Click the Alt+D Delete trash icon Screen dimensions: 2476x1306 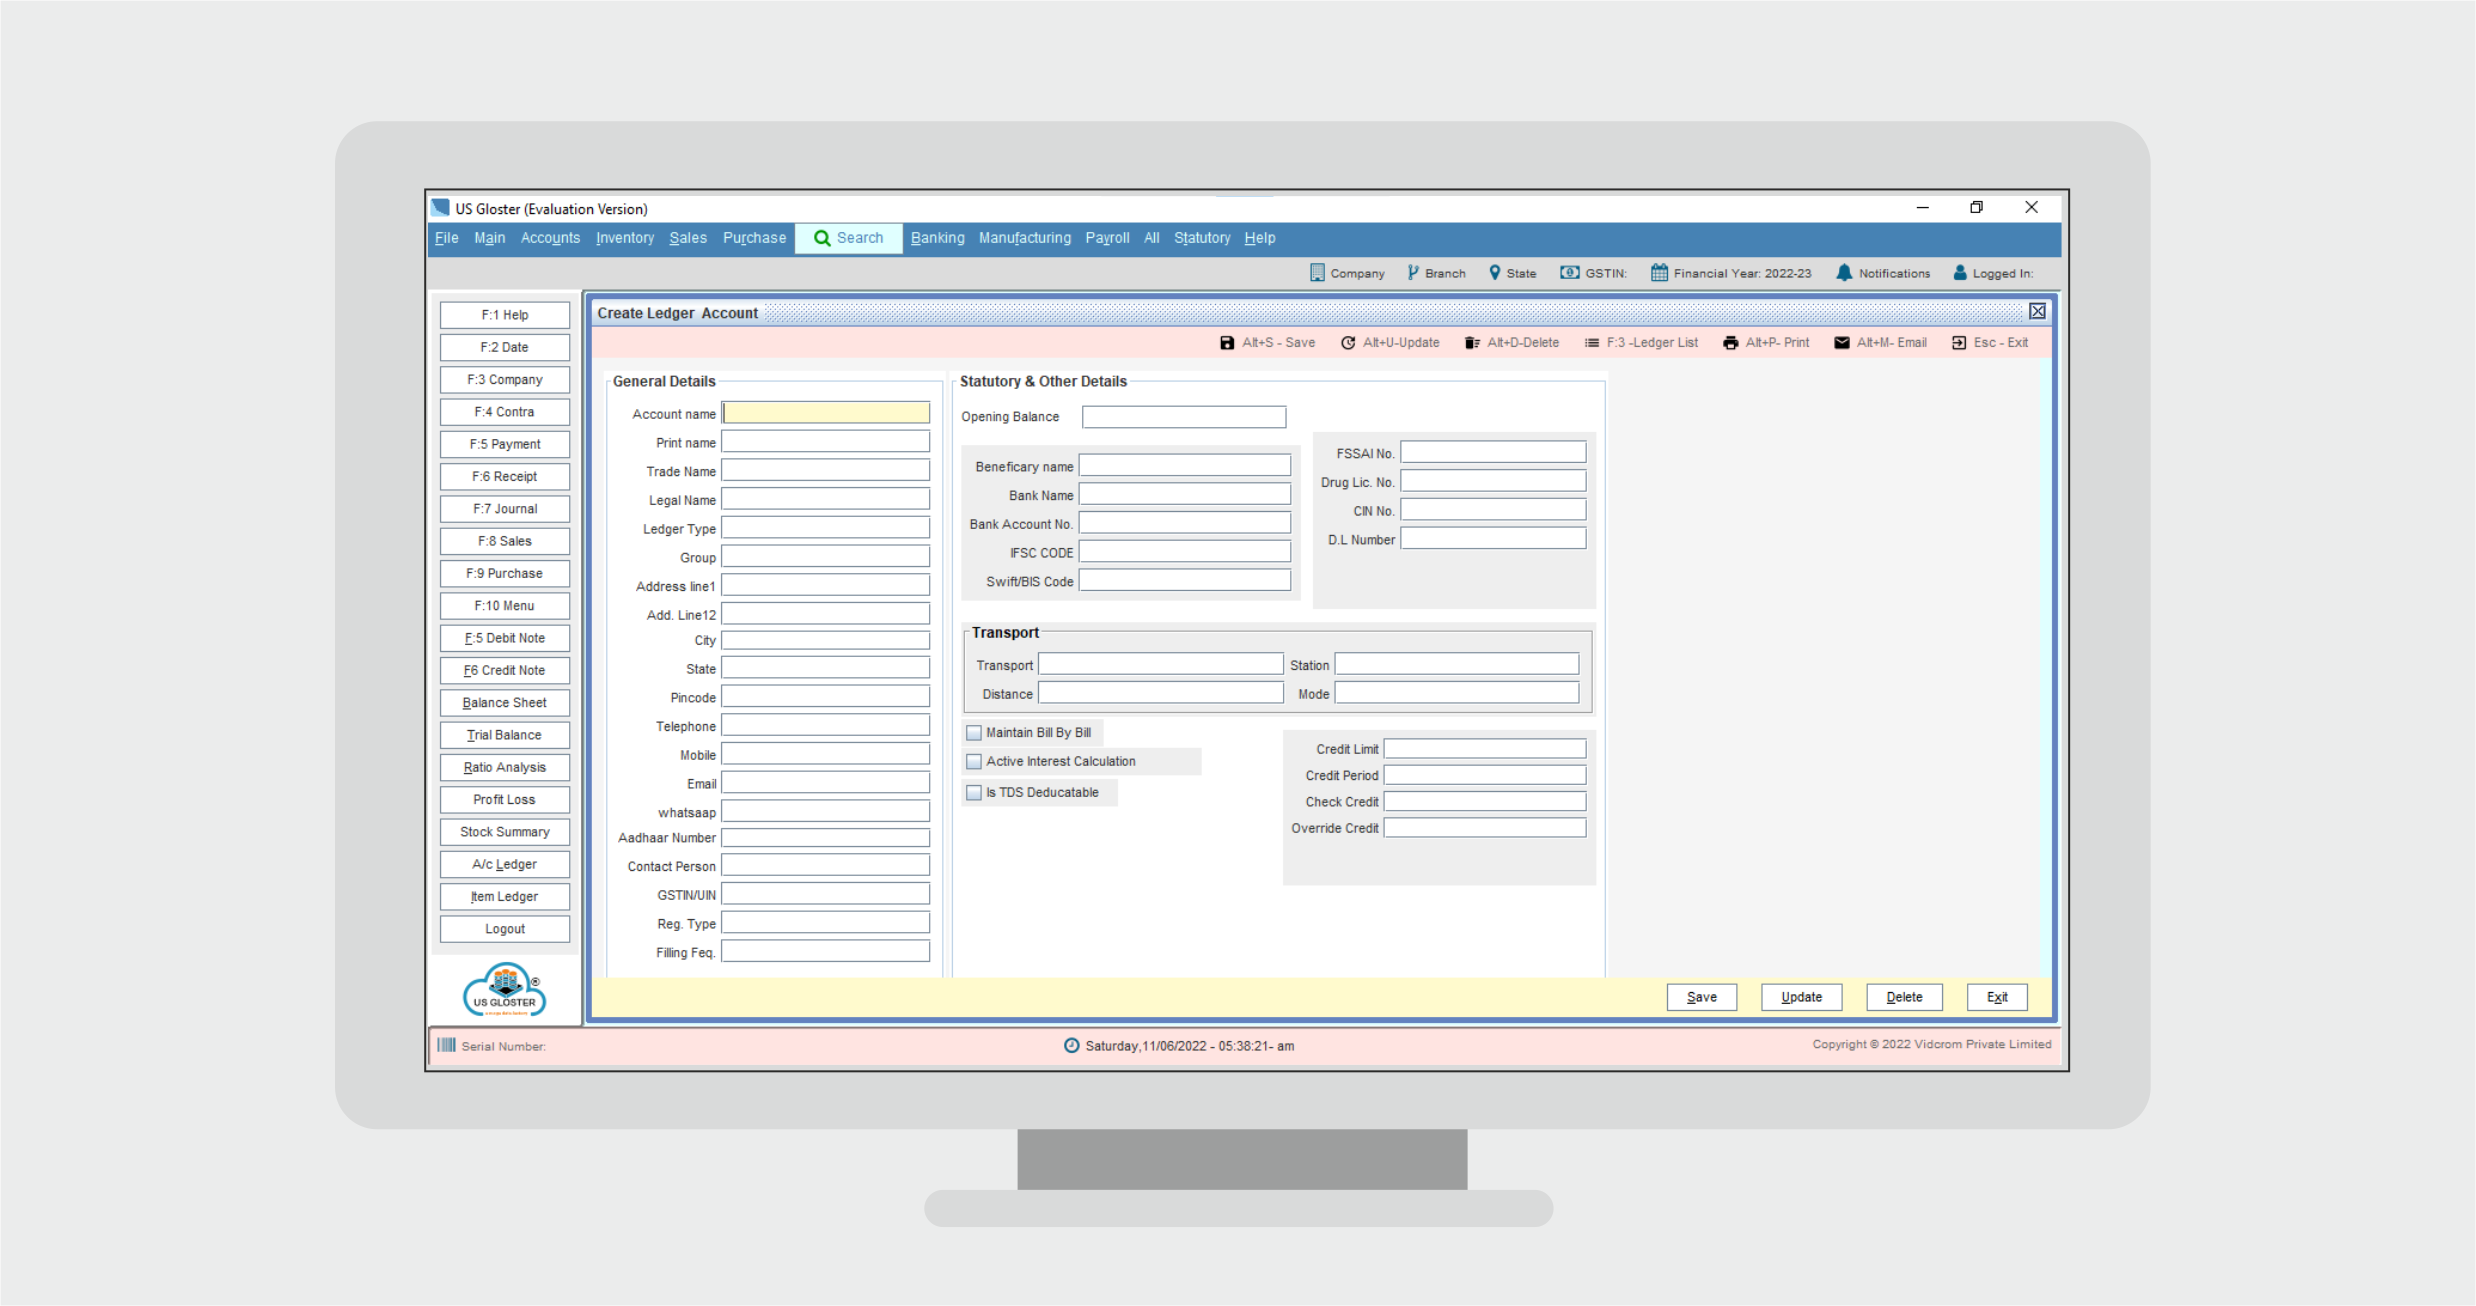[x=1471, y=343]
